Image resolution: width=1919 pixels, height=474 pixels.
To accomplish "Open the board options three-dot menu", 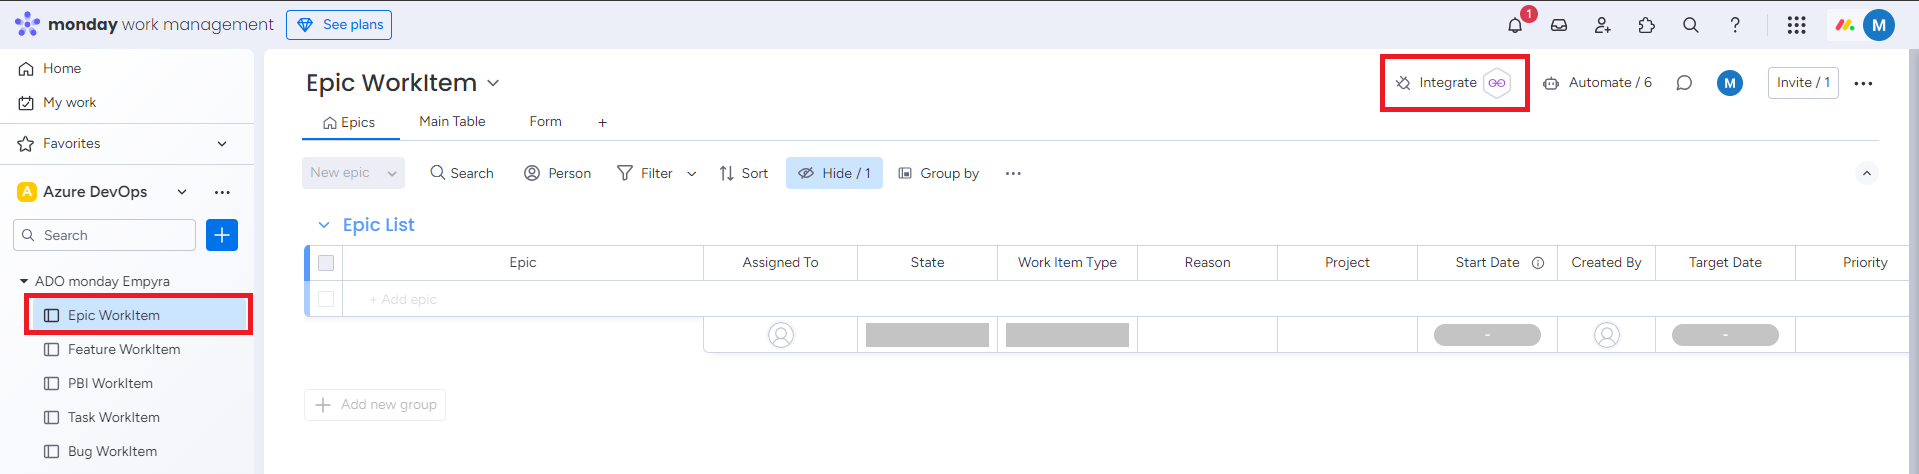I will 1863,83.
